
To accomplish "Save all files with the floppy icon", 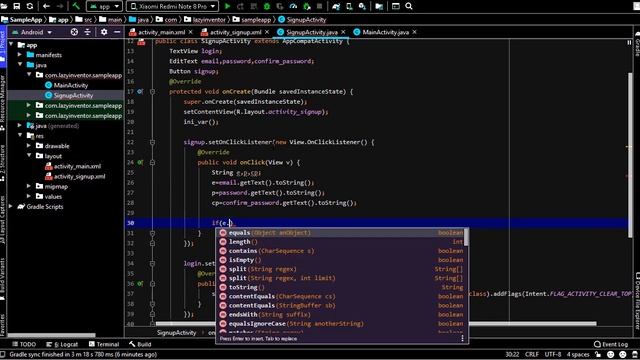I will pos(17,6).
